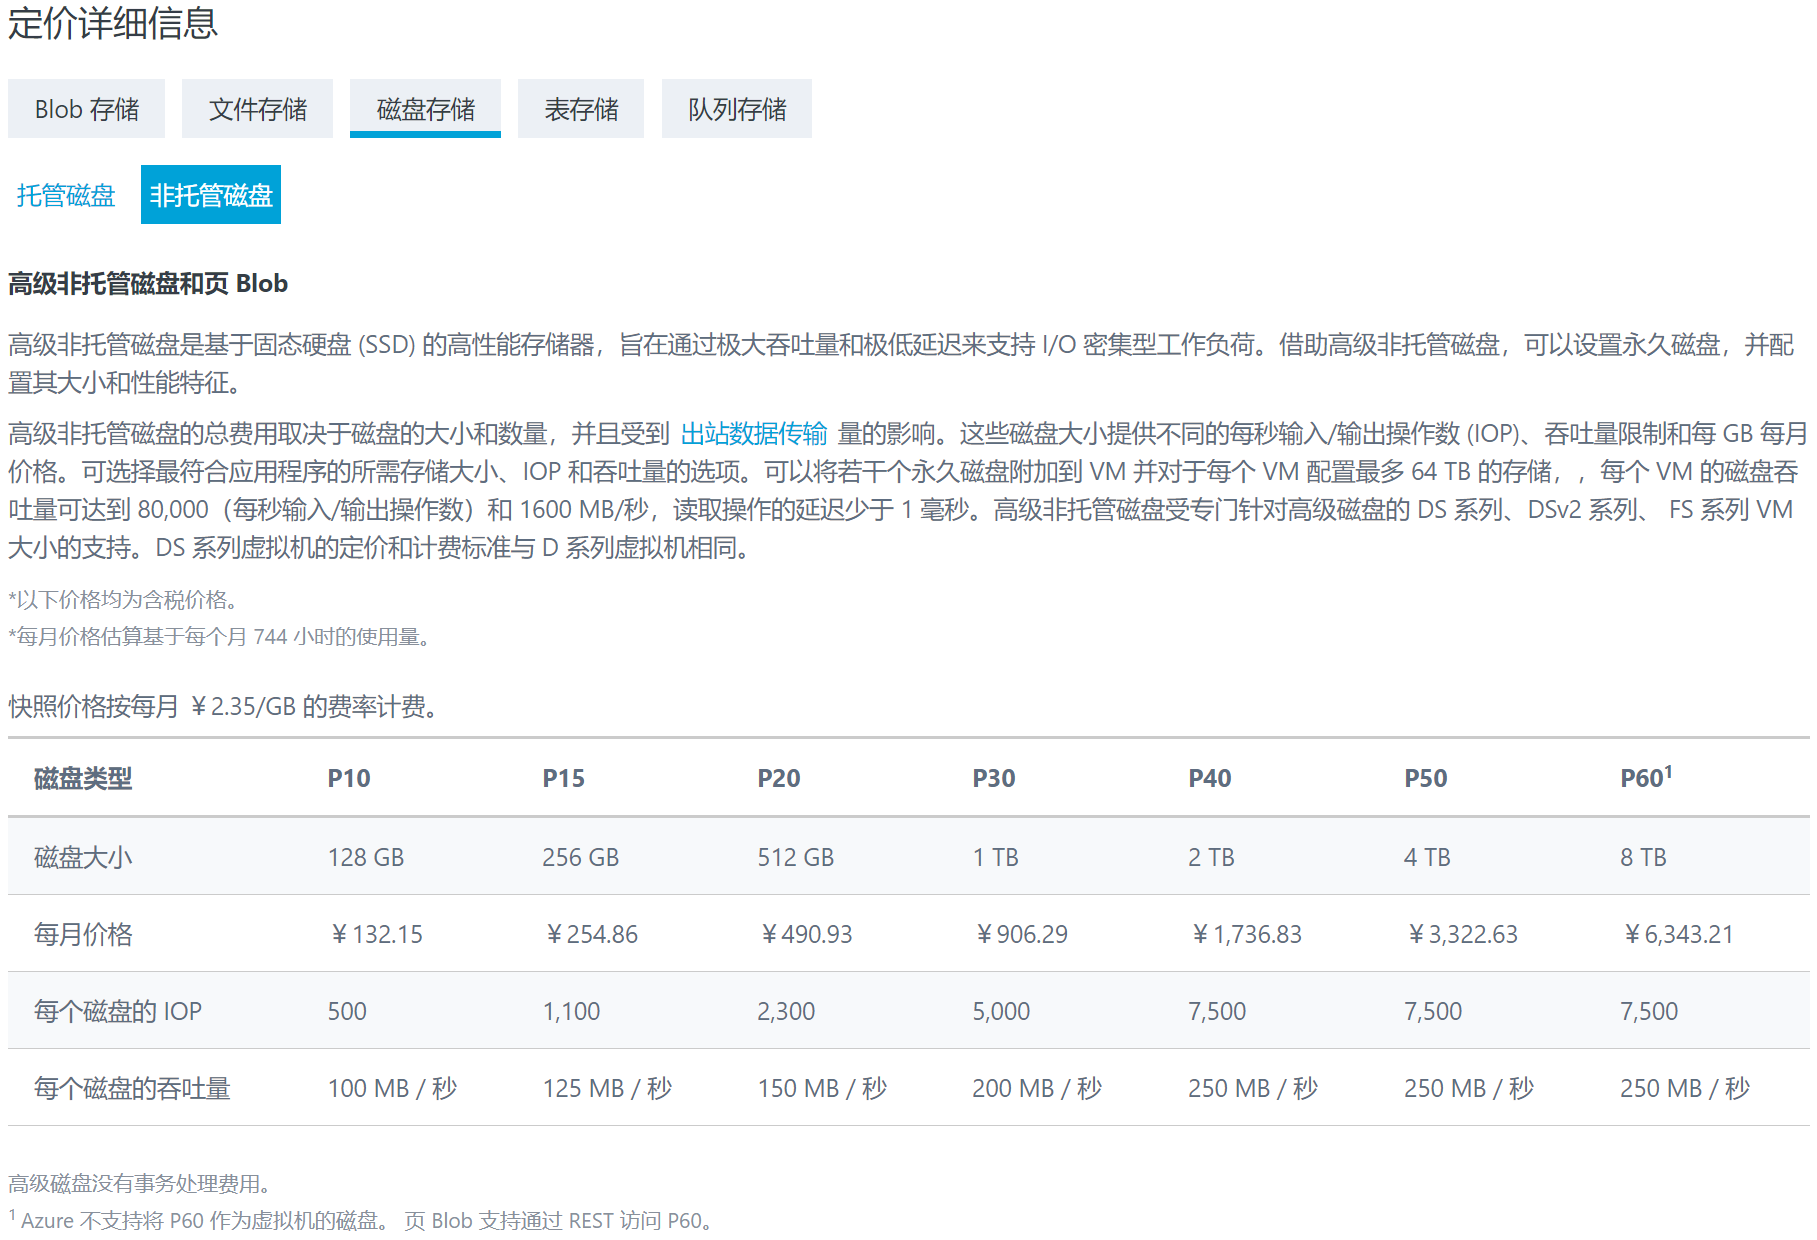Click the 每月价格 row label
The height and width of the screenshot is (1240, 1817).
83,934
